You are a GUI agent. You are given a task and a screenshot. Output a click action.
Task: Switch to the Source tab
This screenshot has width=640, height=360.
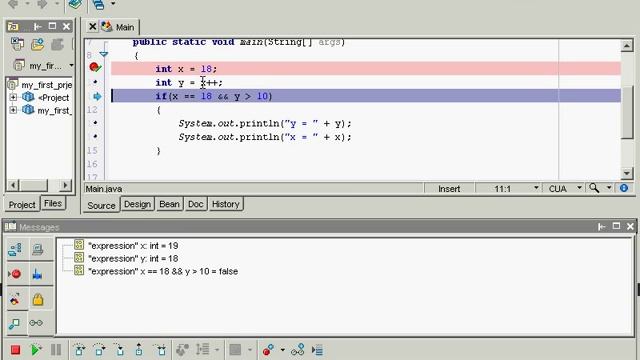(101, 205)
